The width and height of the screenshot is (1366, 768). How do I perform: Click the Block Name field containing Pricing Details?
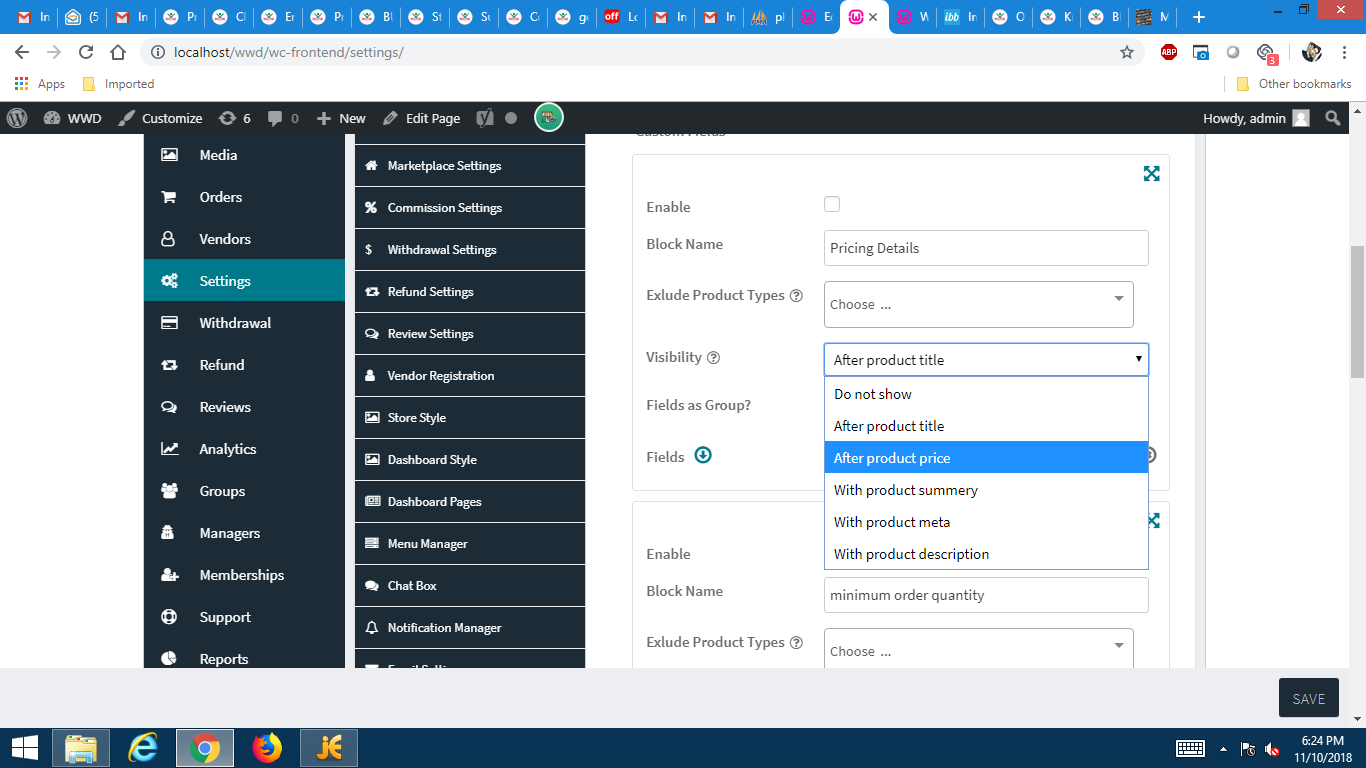point(986,248)
